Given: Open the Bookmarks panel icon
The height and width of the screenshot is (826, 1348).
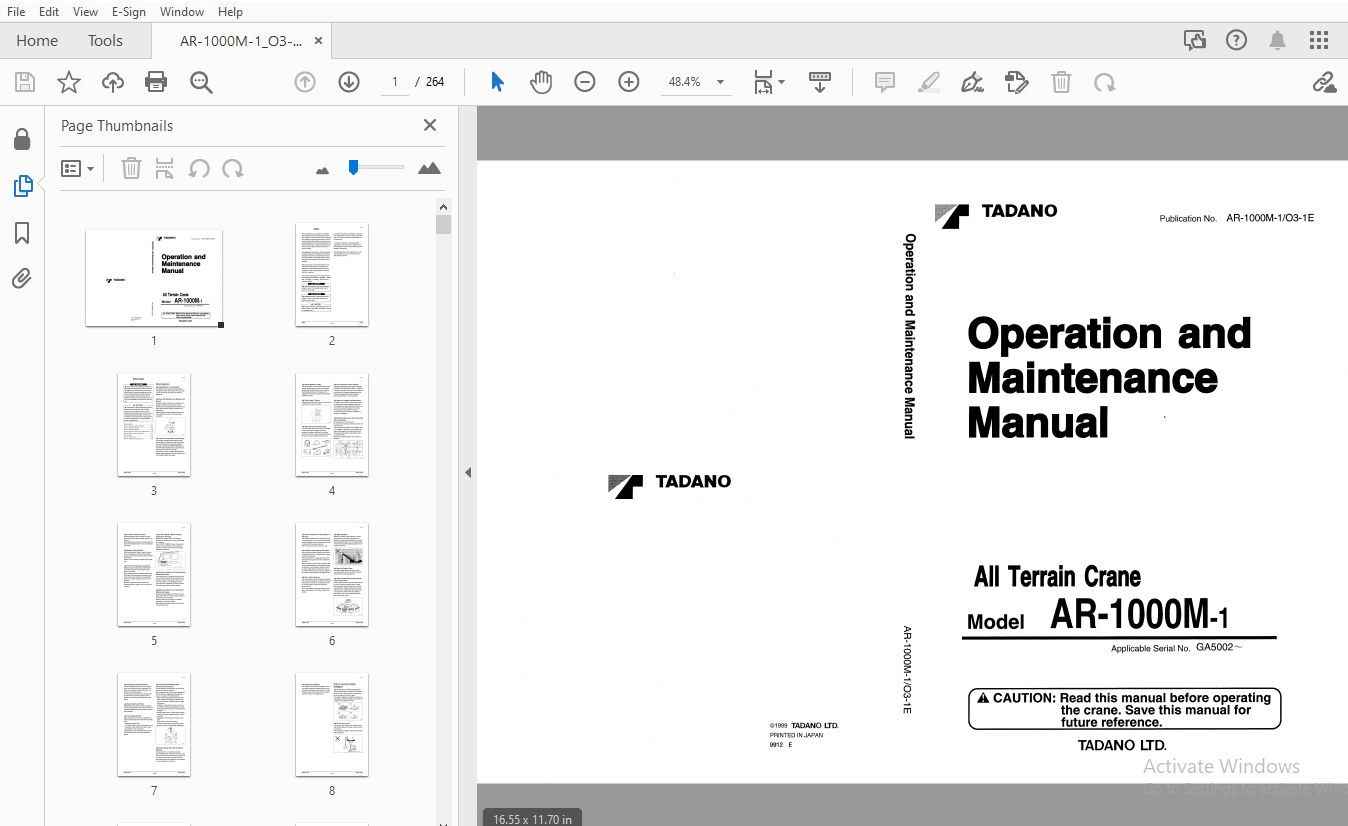Looking at the screenshot, I should tap(22, 233).
